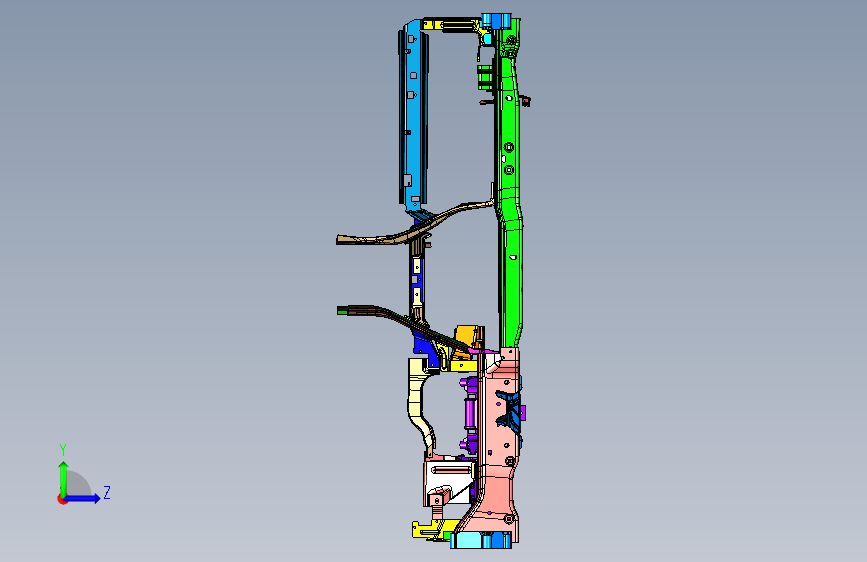
Task: Click the Z axis label on the triad
Action: click(x=107, y=492)
